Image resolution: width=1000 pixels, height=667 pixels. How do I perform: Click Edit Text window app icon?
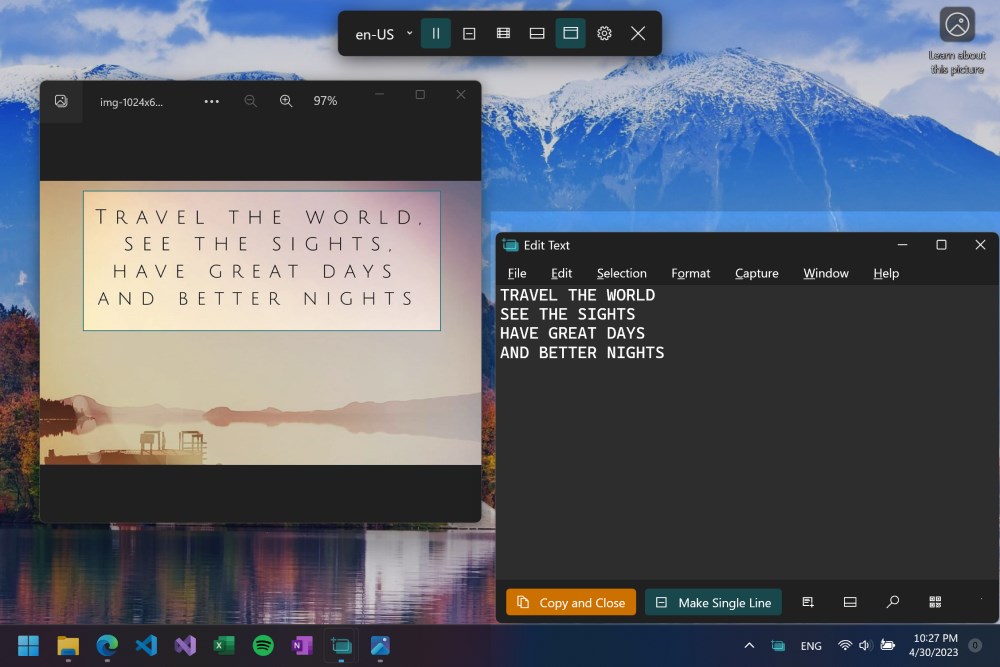click(510, 246)
